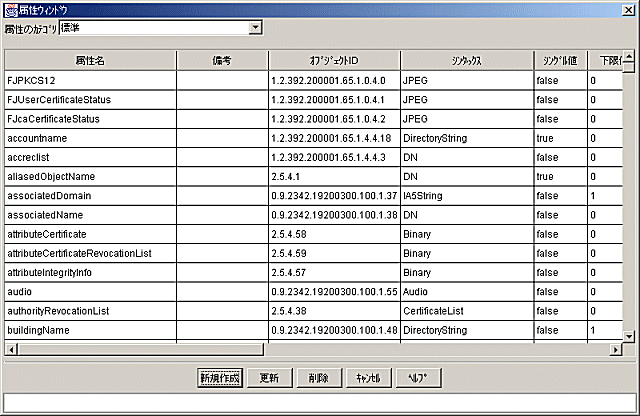
Task: Click the 新規作成 button
Action: point(220,378)
